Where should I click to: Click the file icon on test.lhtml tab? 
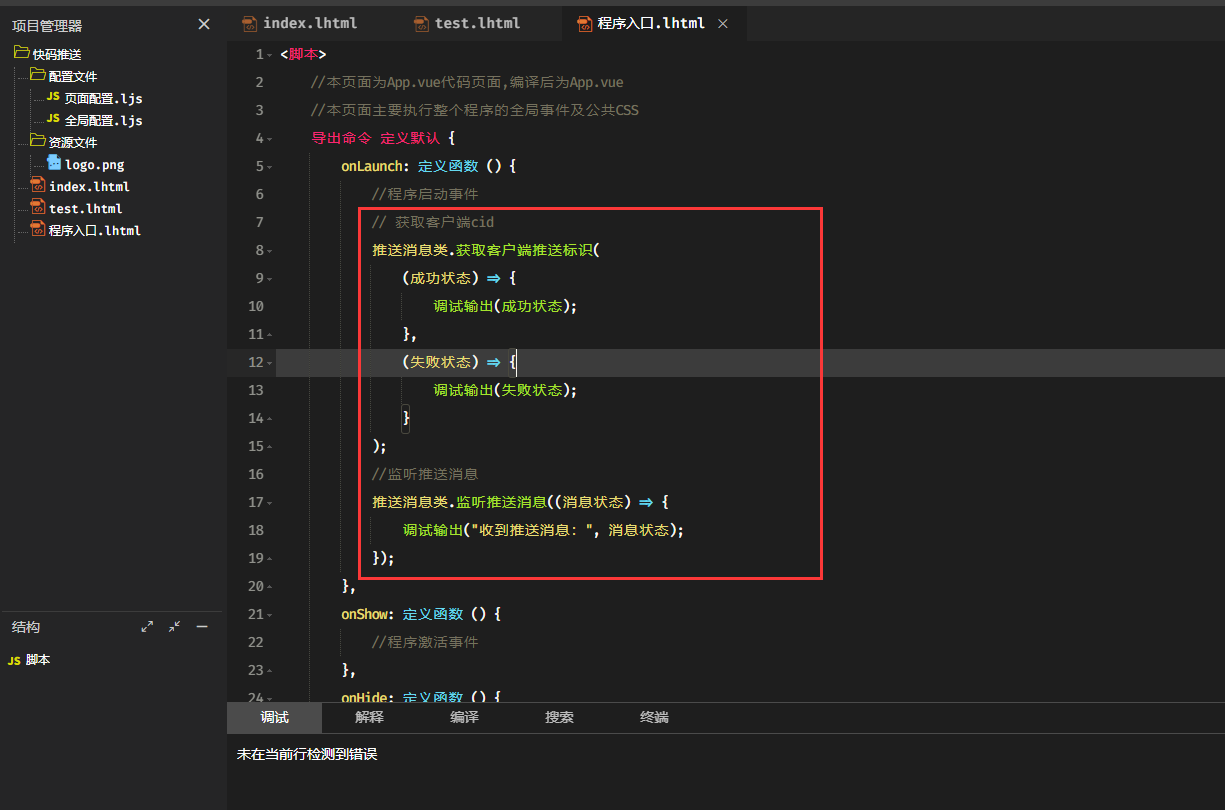(x=421, y=22)
